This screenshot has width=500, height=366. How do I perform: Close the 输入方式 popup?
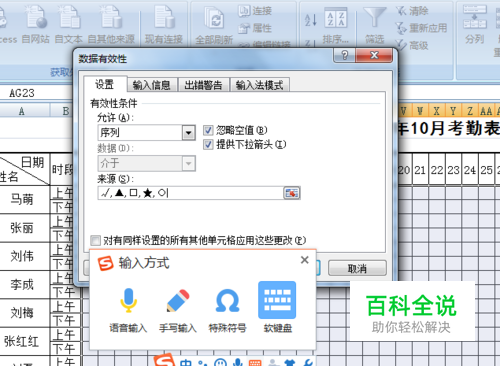304,260
